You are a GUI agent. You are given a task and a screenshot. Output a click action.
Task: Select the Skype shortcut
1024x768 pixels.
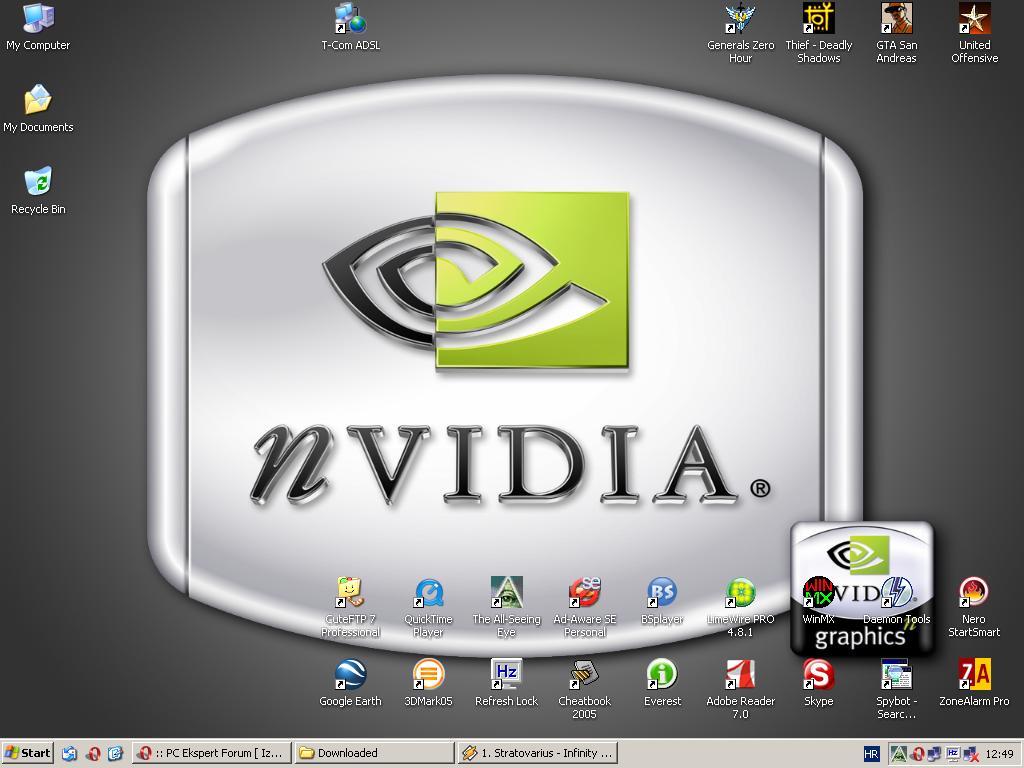(818, 682)
